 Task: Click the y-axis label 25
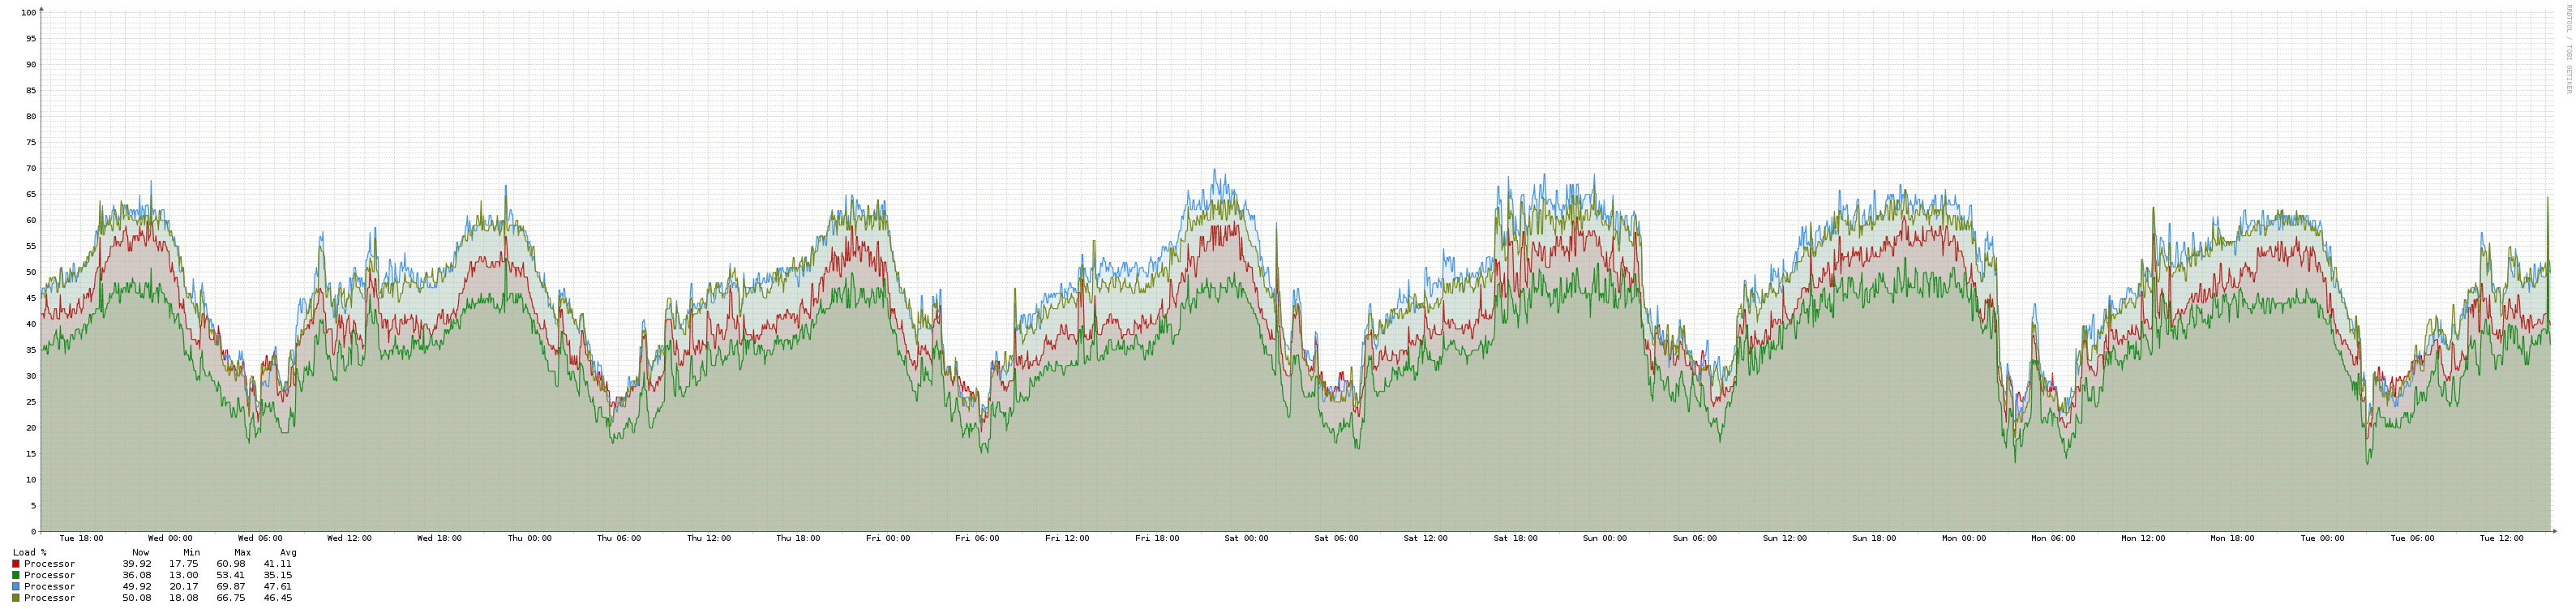[31, 402]
